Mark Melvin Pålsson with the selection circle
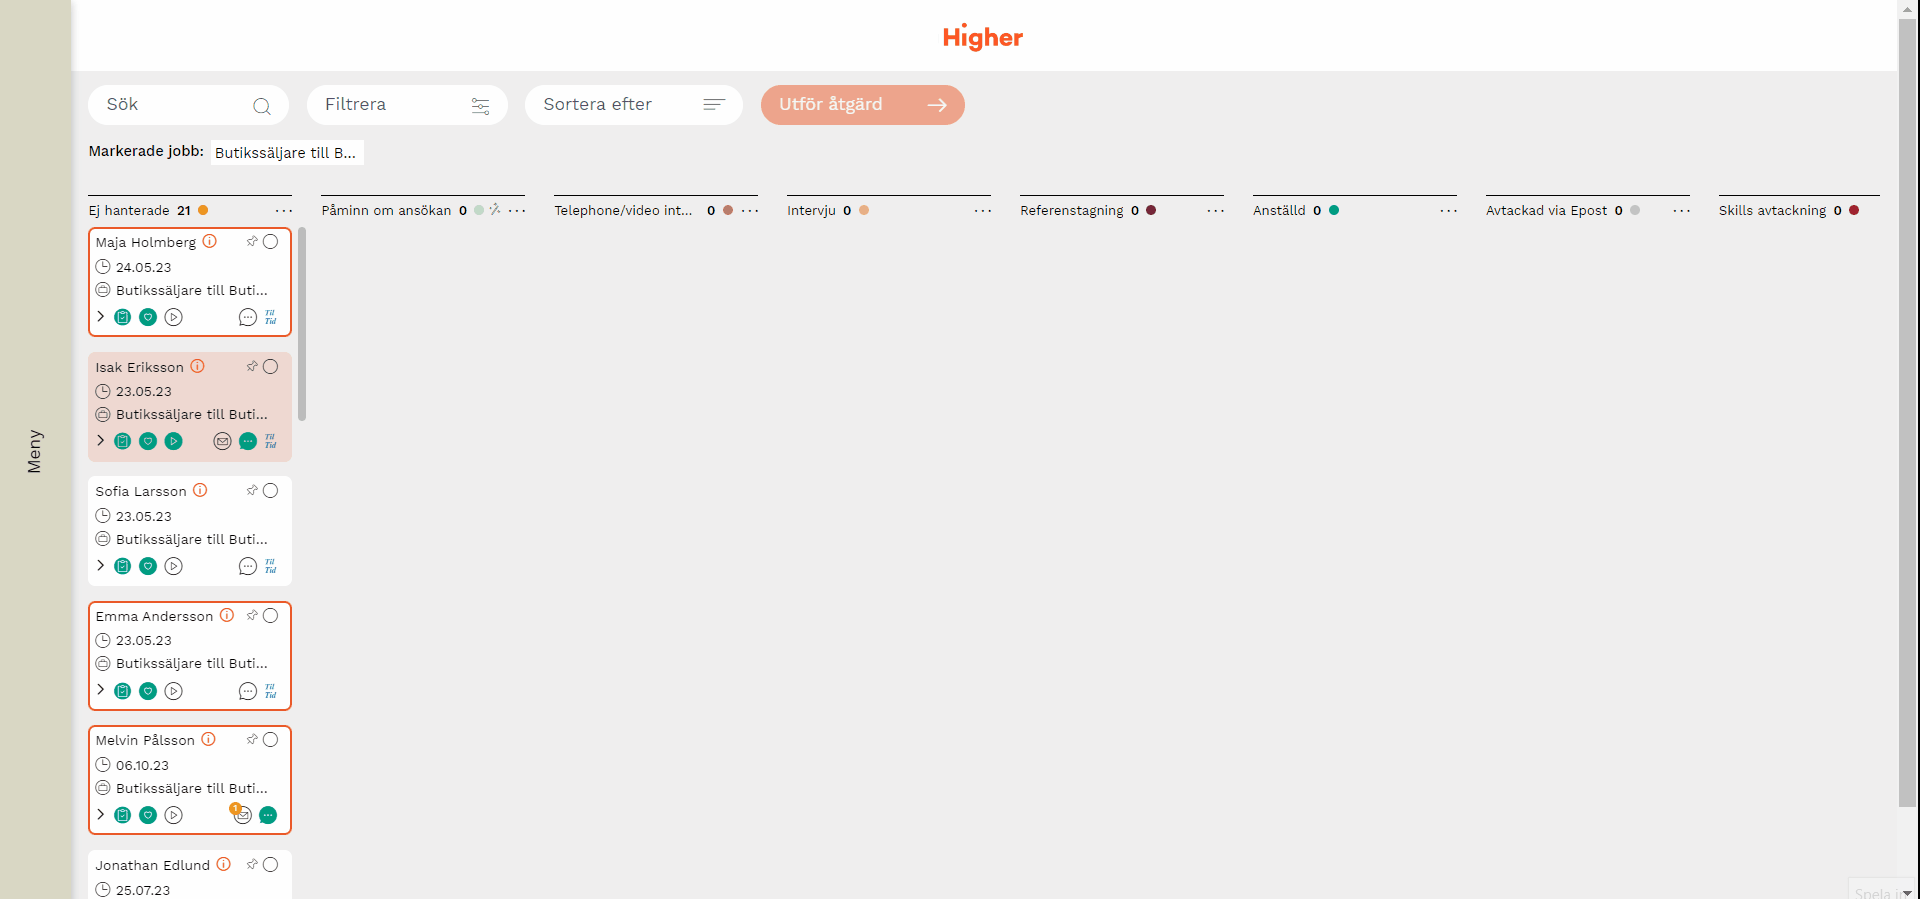1920x899 pixels. click(271, 740)
